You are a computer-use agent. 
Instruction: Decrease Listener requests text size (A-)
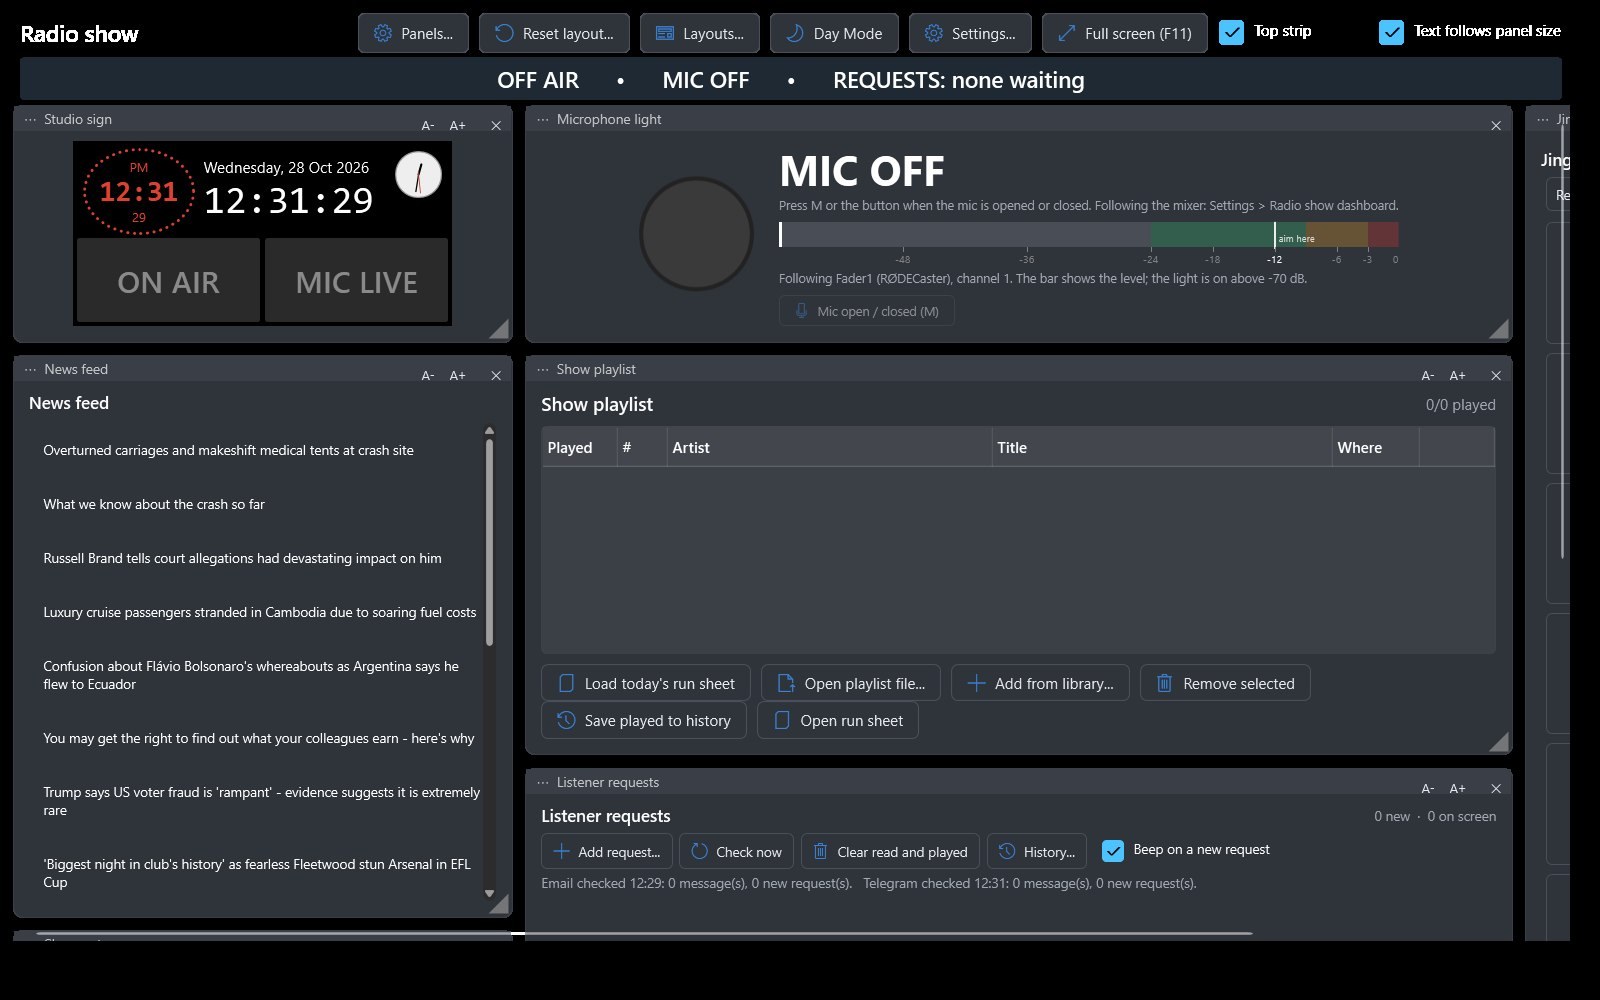click(1428, 788)
